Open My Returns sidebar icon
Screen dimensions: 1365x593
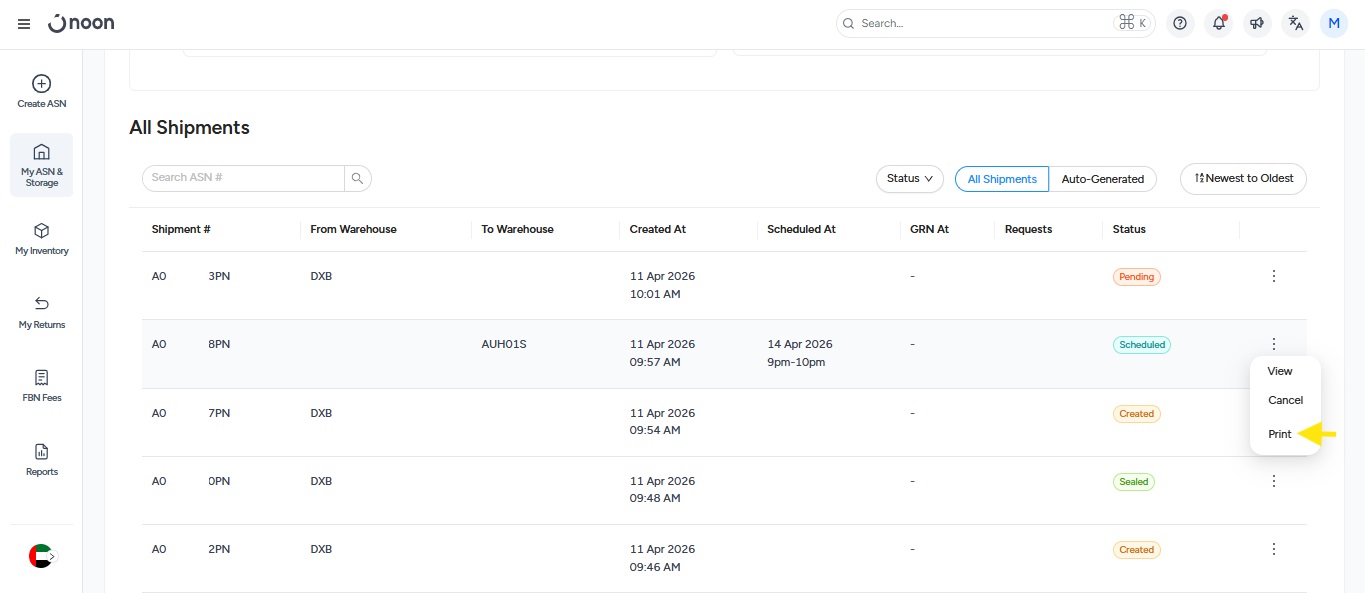tap(41, 304)
